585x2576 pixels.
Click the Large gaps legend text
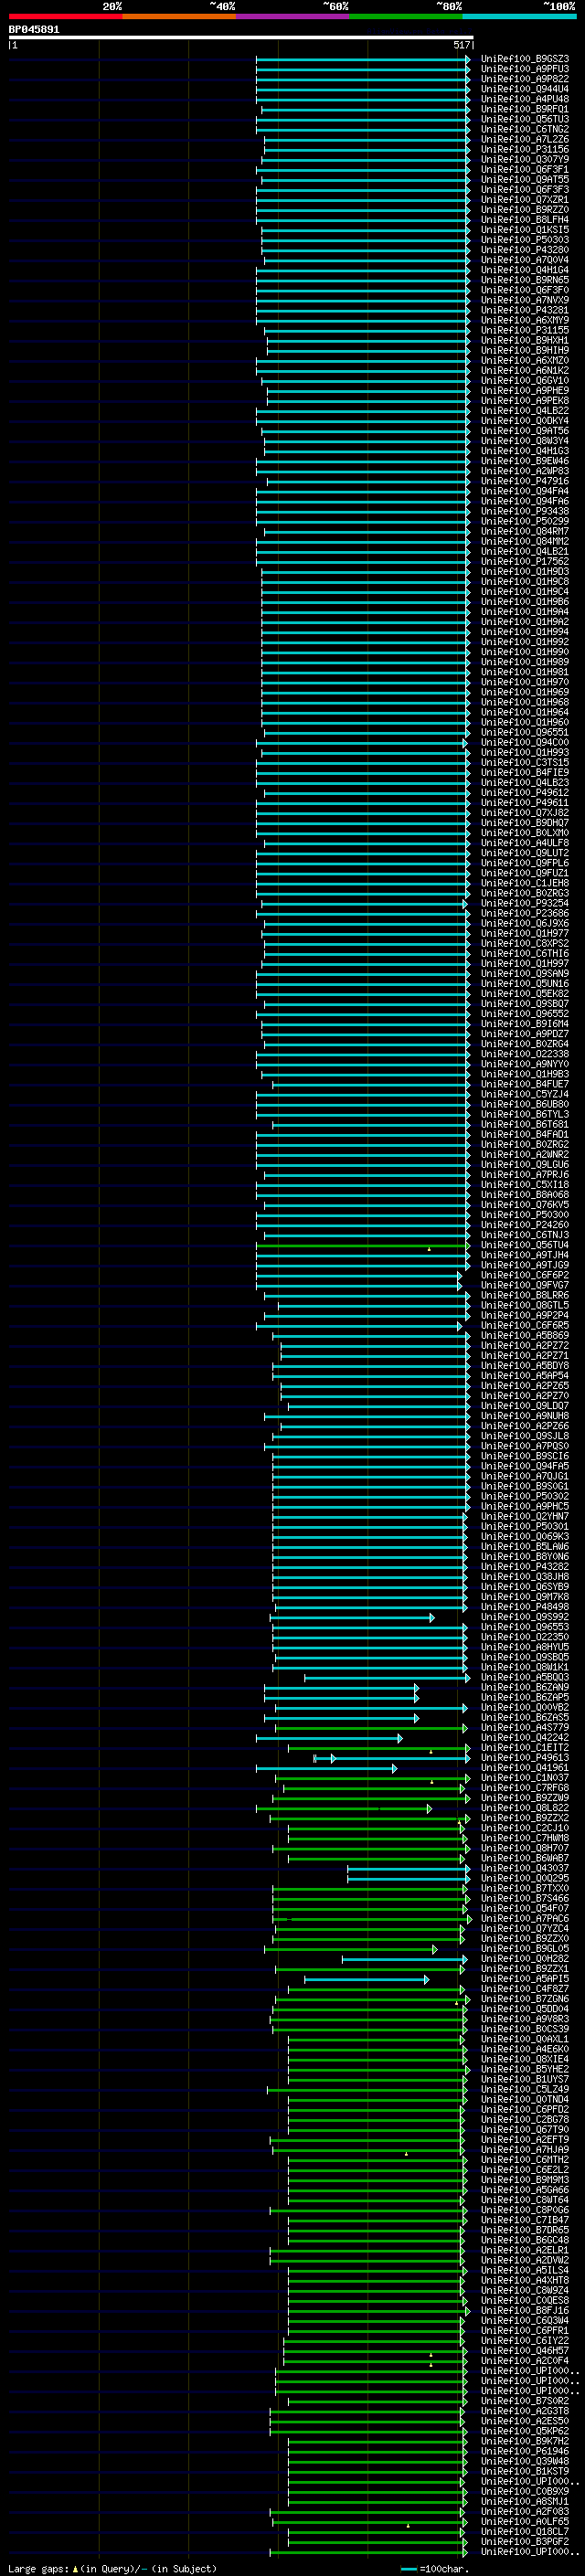(x=112, y=2569)
